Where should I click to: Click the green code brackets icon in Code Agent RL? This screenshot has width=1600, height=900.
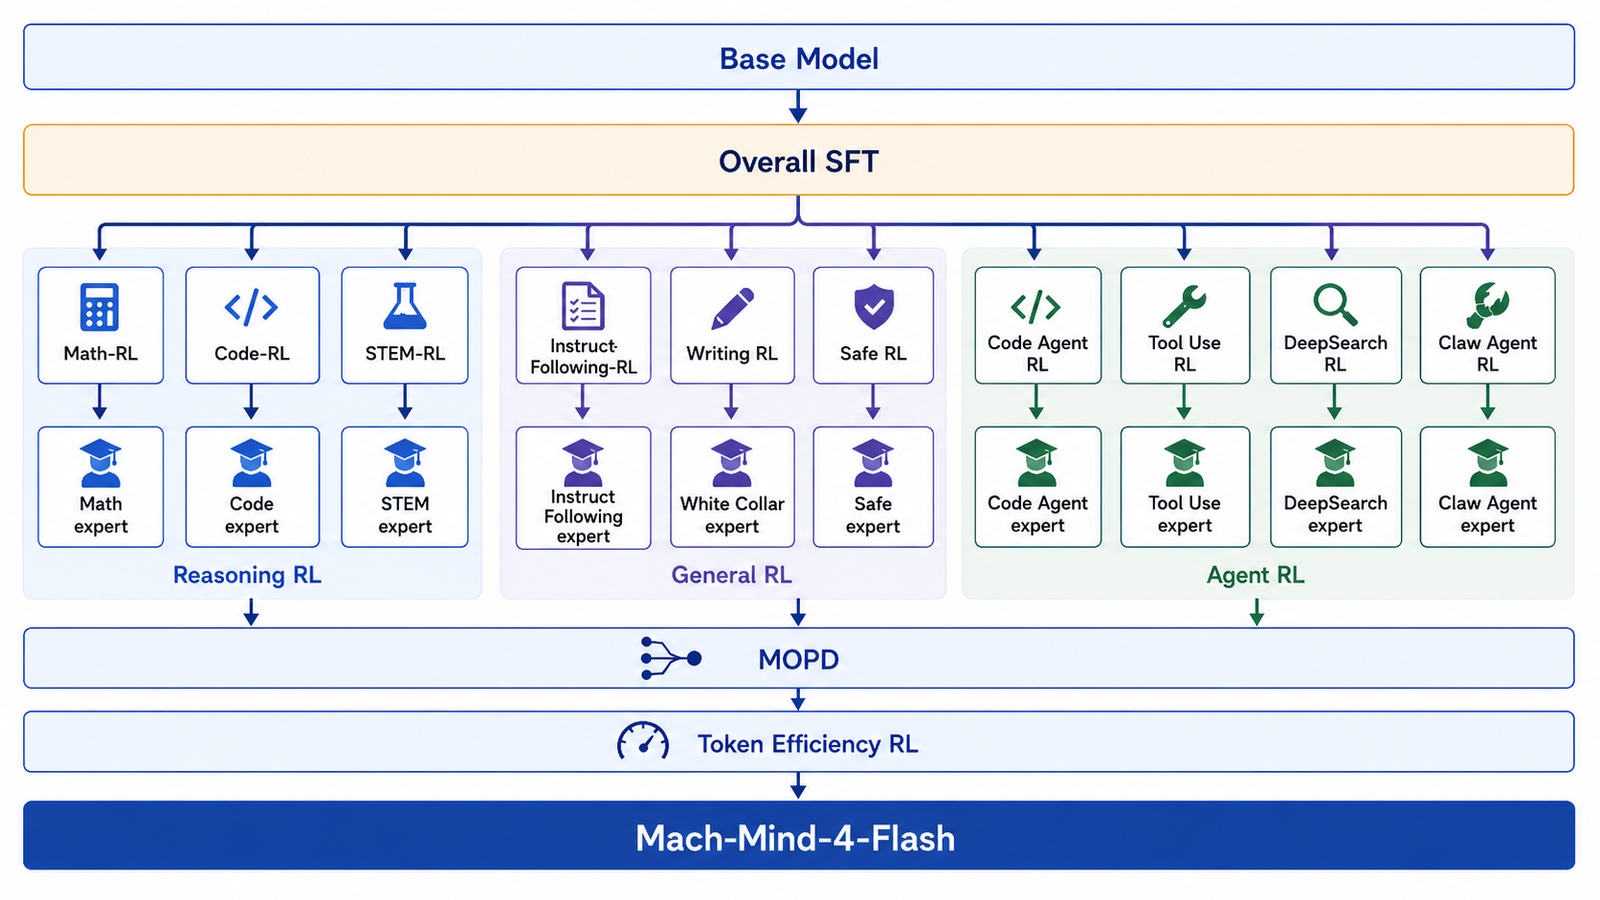point(1036,306)
